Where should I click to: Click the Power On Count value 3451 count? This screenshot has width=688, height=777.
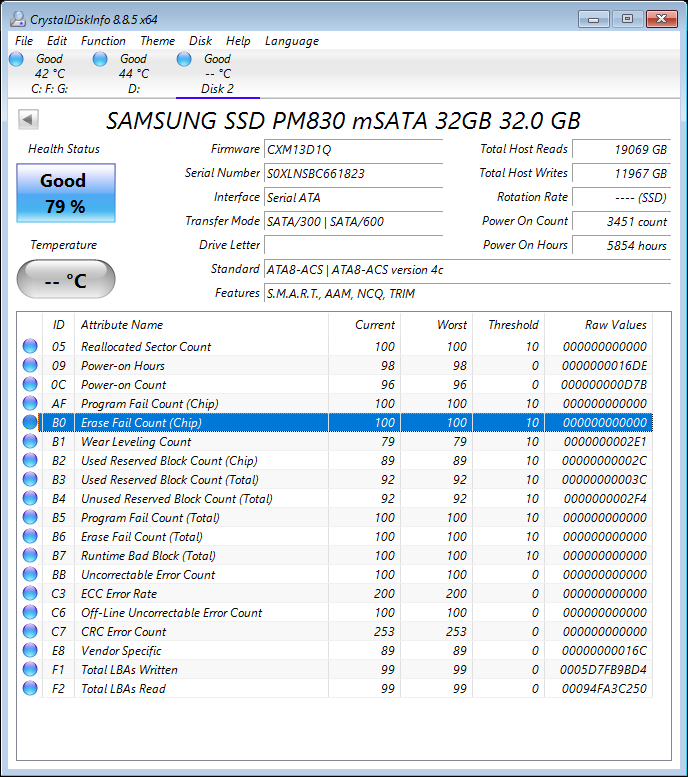click(622, 221)
